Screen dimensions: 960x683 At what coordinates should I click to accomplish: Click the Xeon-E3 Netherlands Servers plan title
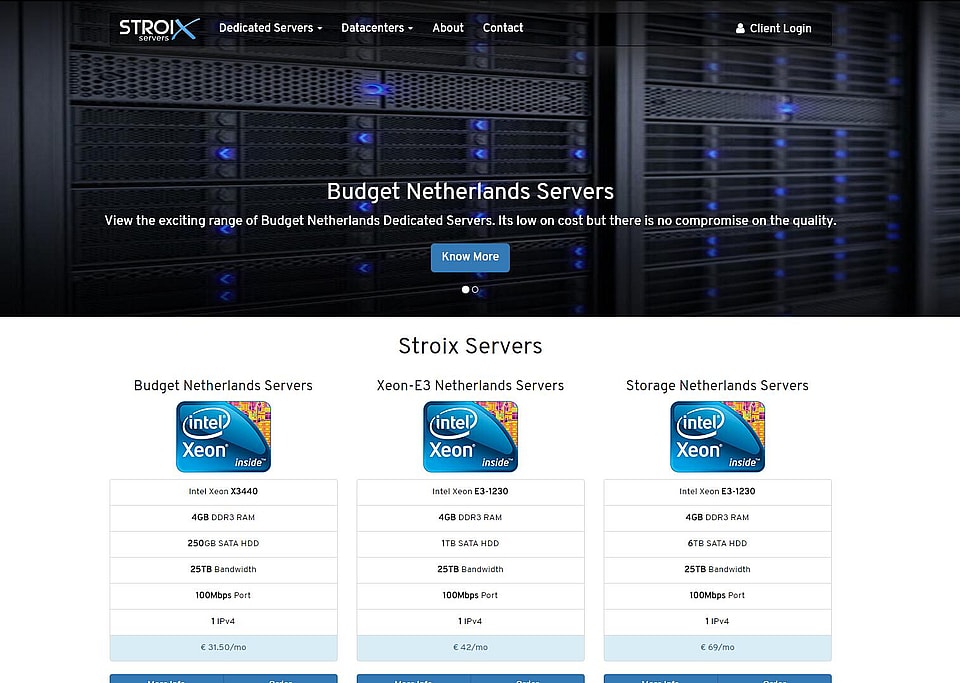[470, 386]
